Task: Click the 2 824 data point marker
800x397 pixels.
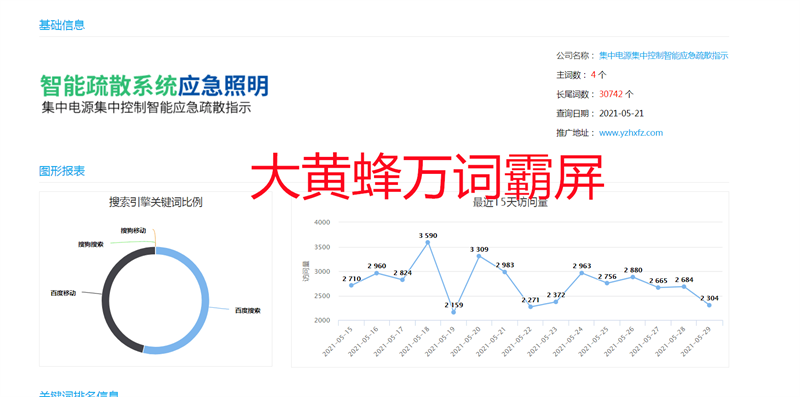Action: pyautogui.click(x=402, y=280)
